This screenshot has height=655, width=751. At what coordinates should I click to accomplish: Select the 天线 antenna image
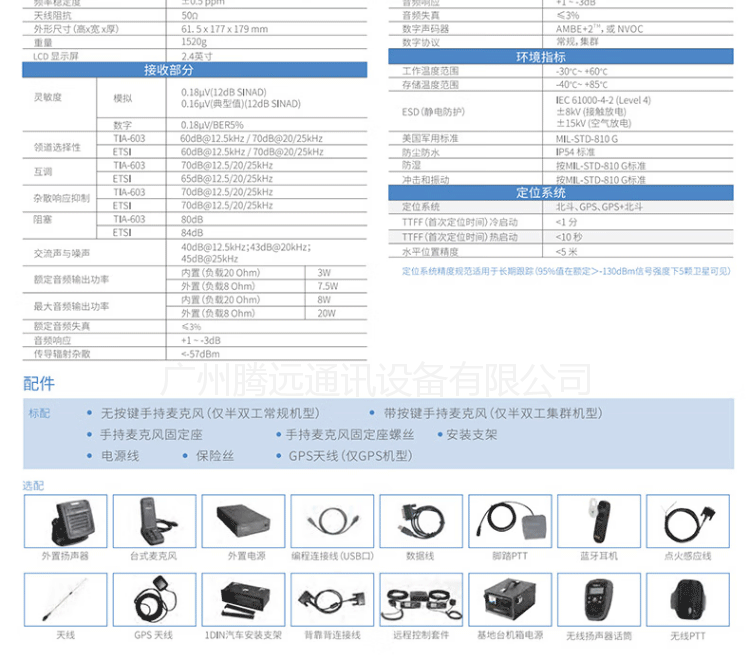(66, 599)
